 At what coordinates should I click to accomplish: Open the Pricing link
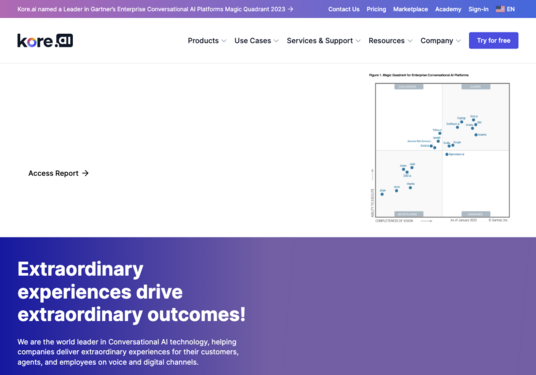coord(376,9)
